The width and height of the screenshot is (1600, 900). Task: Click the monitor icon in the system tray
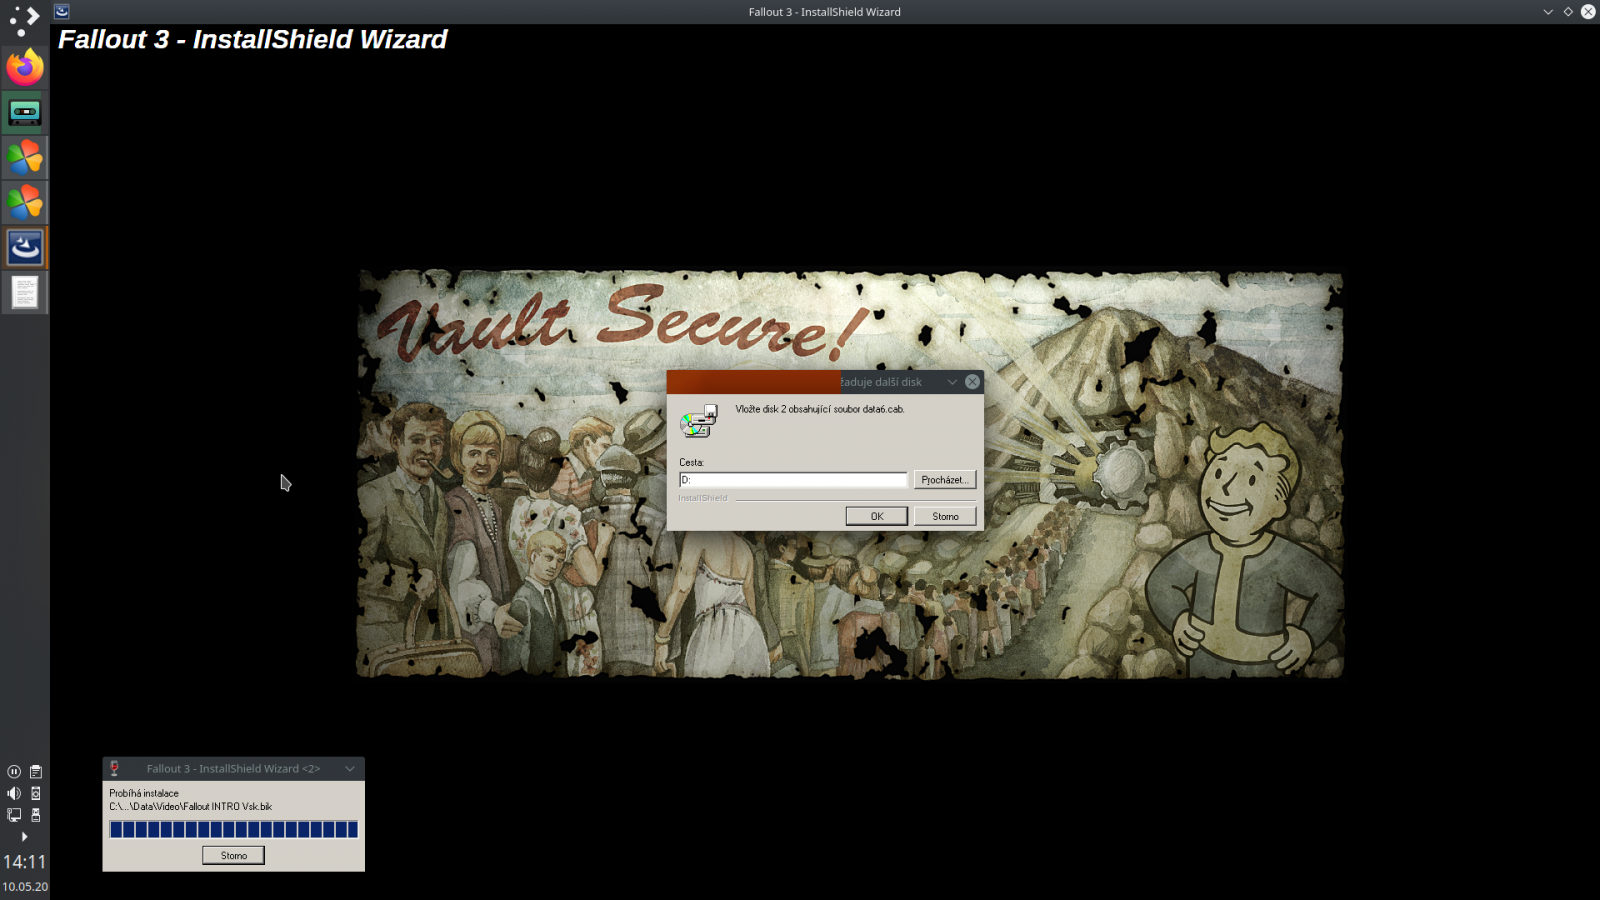click(x=14, y=814)
